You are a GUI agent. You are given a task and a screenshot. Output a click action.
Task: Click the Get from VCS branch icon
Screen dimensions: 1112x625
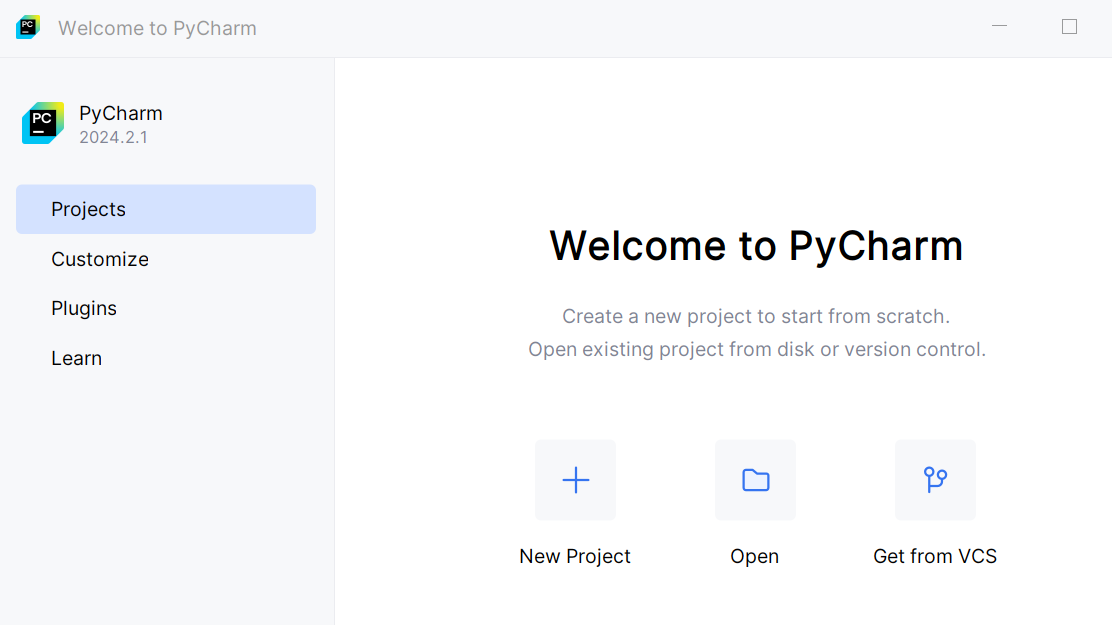935,480
